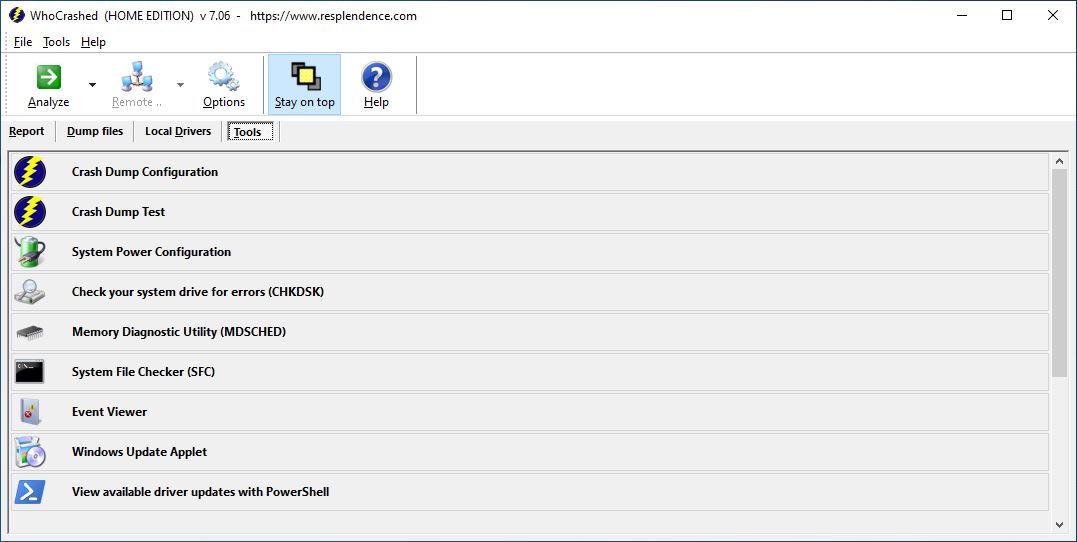Expand the Remote dropdown arrow
This screenshot has width=1077, height=542.
click(x=180, y=85)
